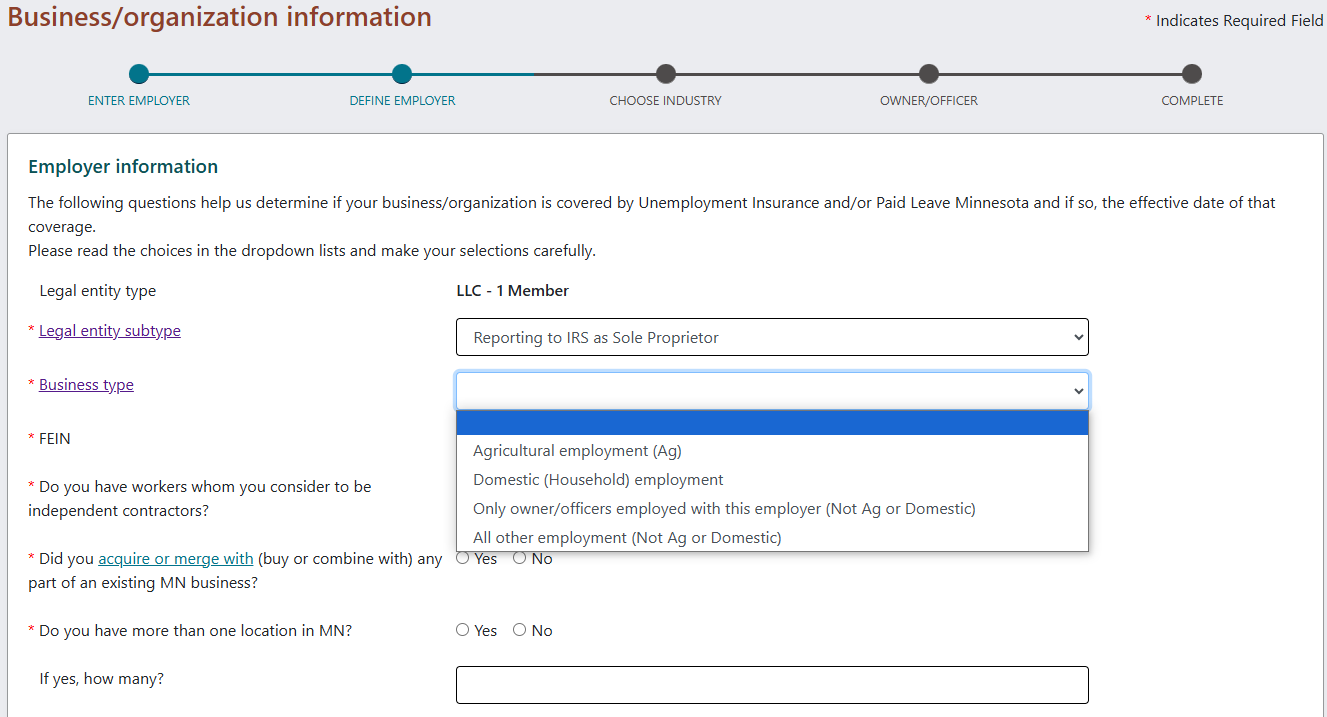Open the Legal entity subtype help link
The height and width of the screenshot is (717, 1327).
click(x=109, y=330)
